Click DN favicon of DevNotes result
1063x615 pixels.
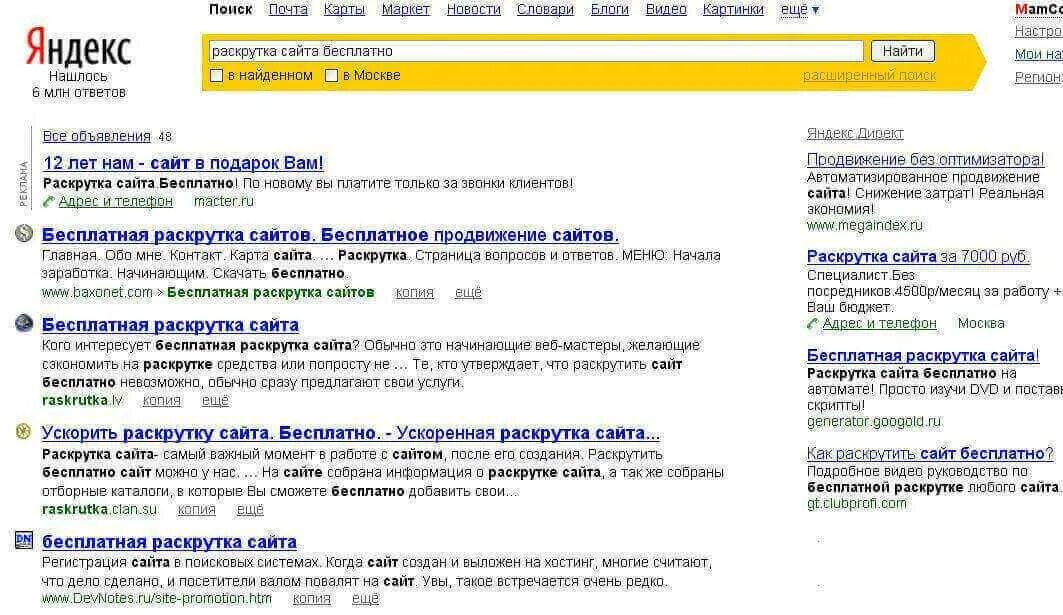click(24, 540)
